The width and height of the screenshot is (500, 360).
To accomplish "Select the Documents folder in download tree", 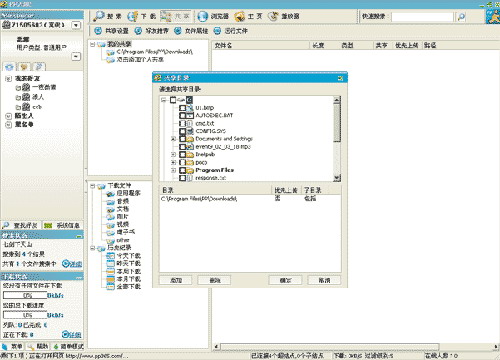I will pyautogui.click(x=118, y=209).
